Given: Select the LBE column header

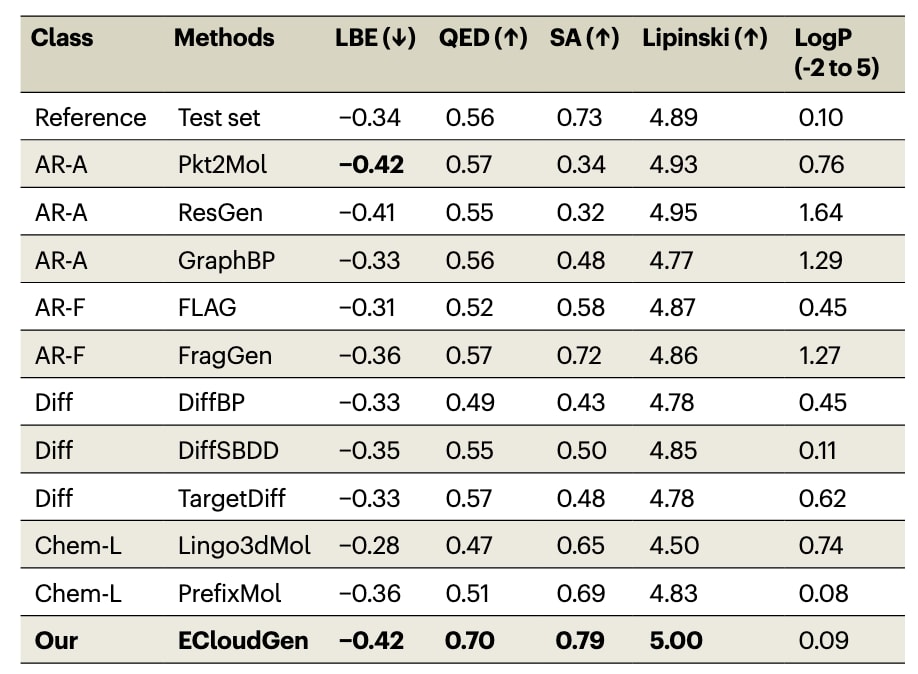Looking at the screenshot, I should [x=375, y=38].
